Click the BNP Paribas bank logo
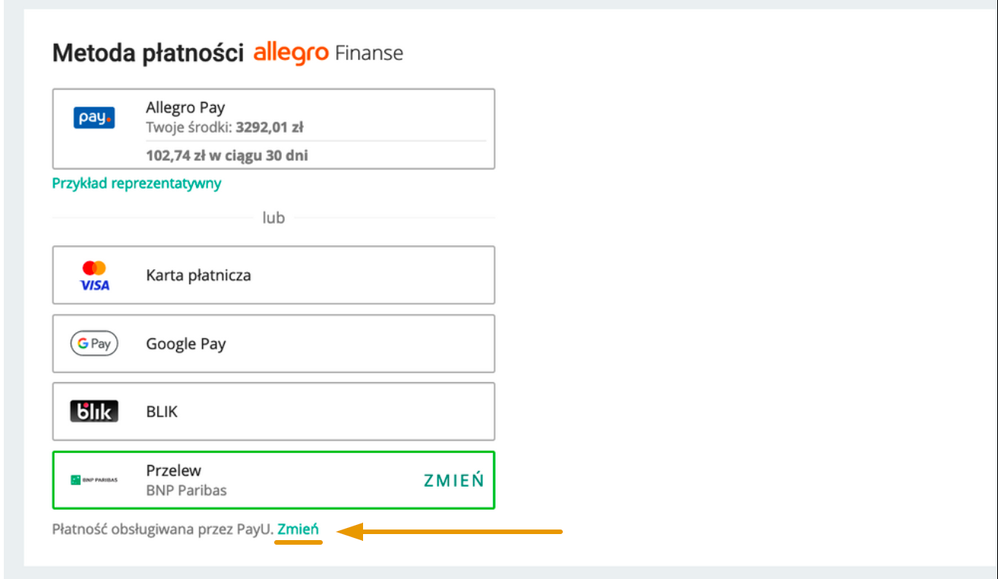Screen dimensions: 998x579 [94, 480]
